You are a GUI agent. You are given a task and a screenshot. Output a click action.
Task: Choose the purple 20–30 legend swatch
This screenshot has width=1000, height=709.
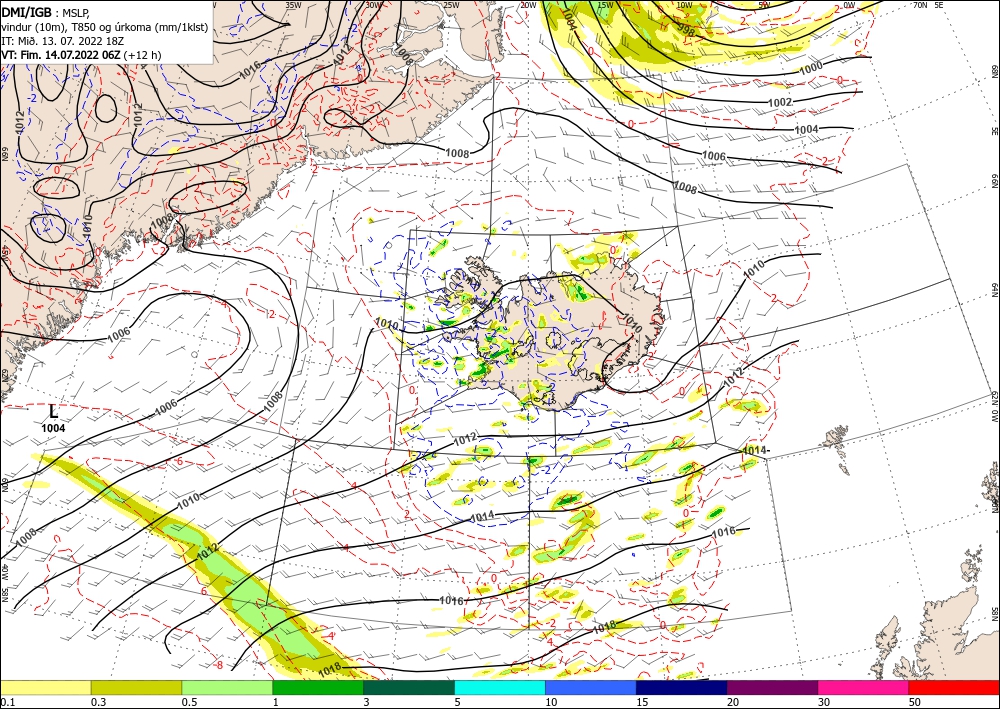point(772,687)
